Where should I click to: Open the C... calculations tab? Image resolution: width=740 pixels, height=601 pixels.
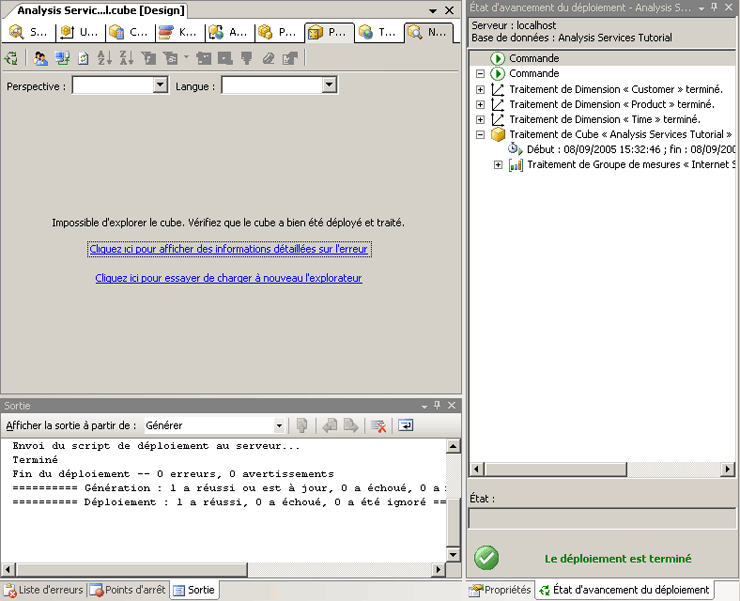128,32
